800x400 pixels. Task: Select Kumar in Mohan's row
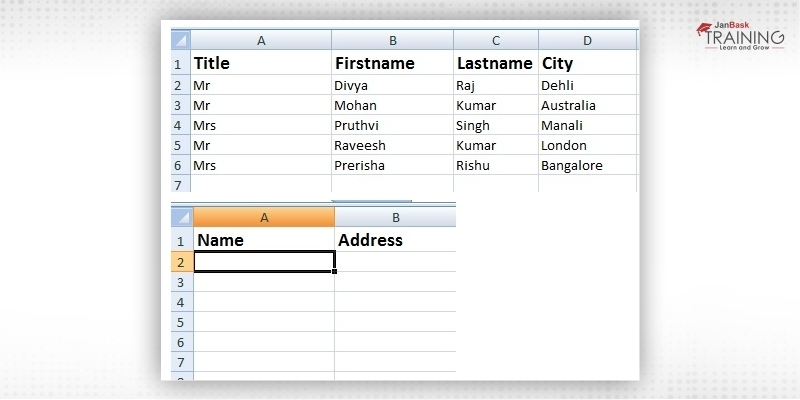(x=496, y=105)
